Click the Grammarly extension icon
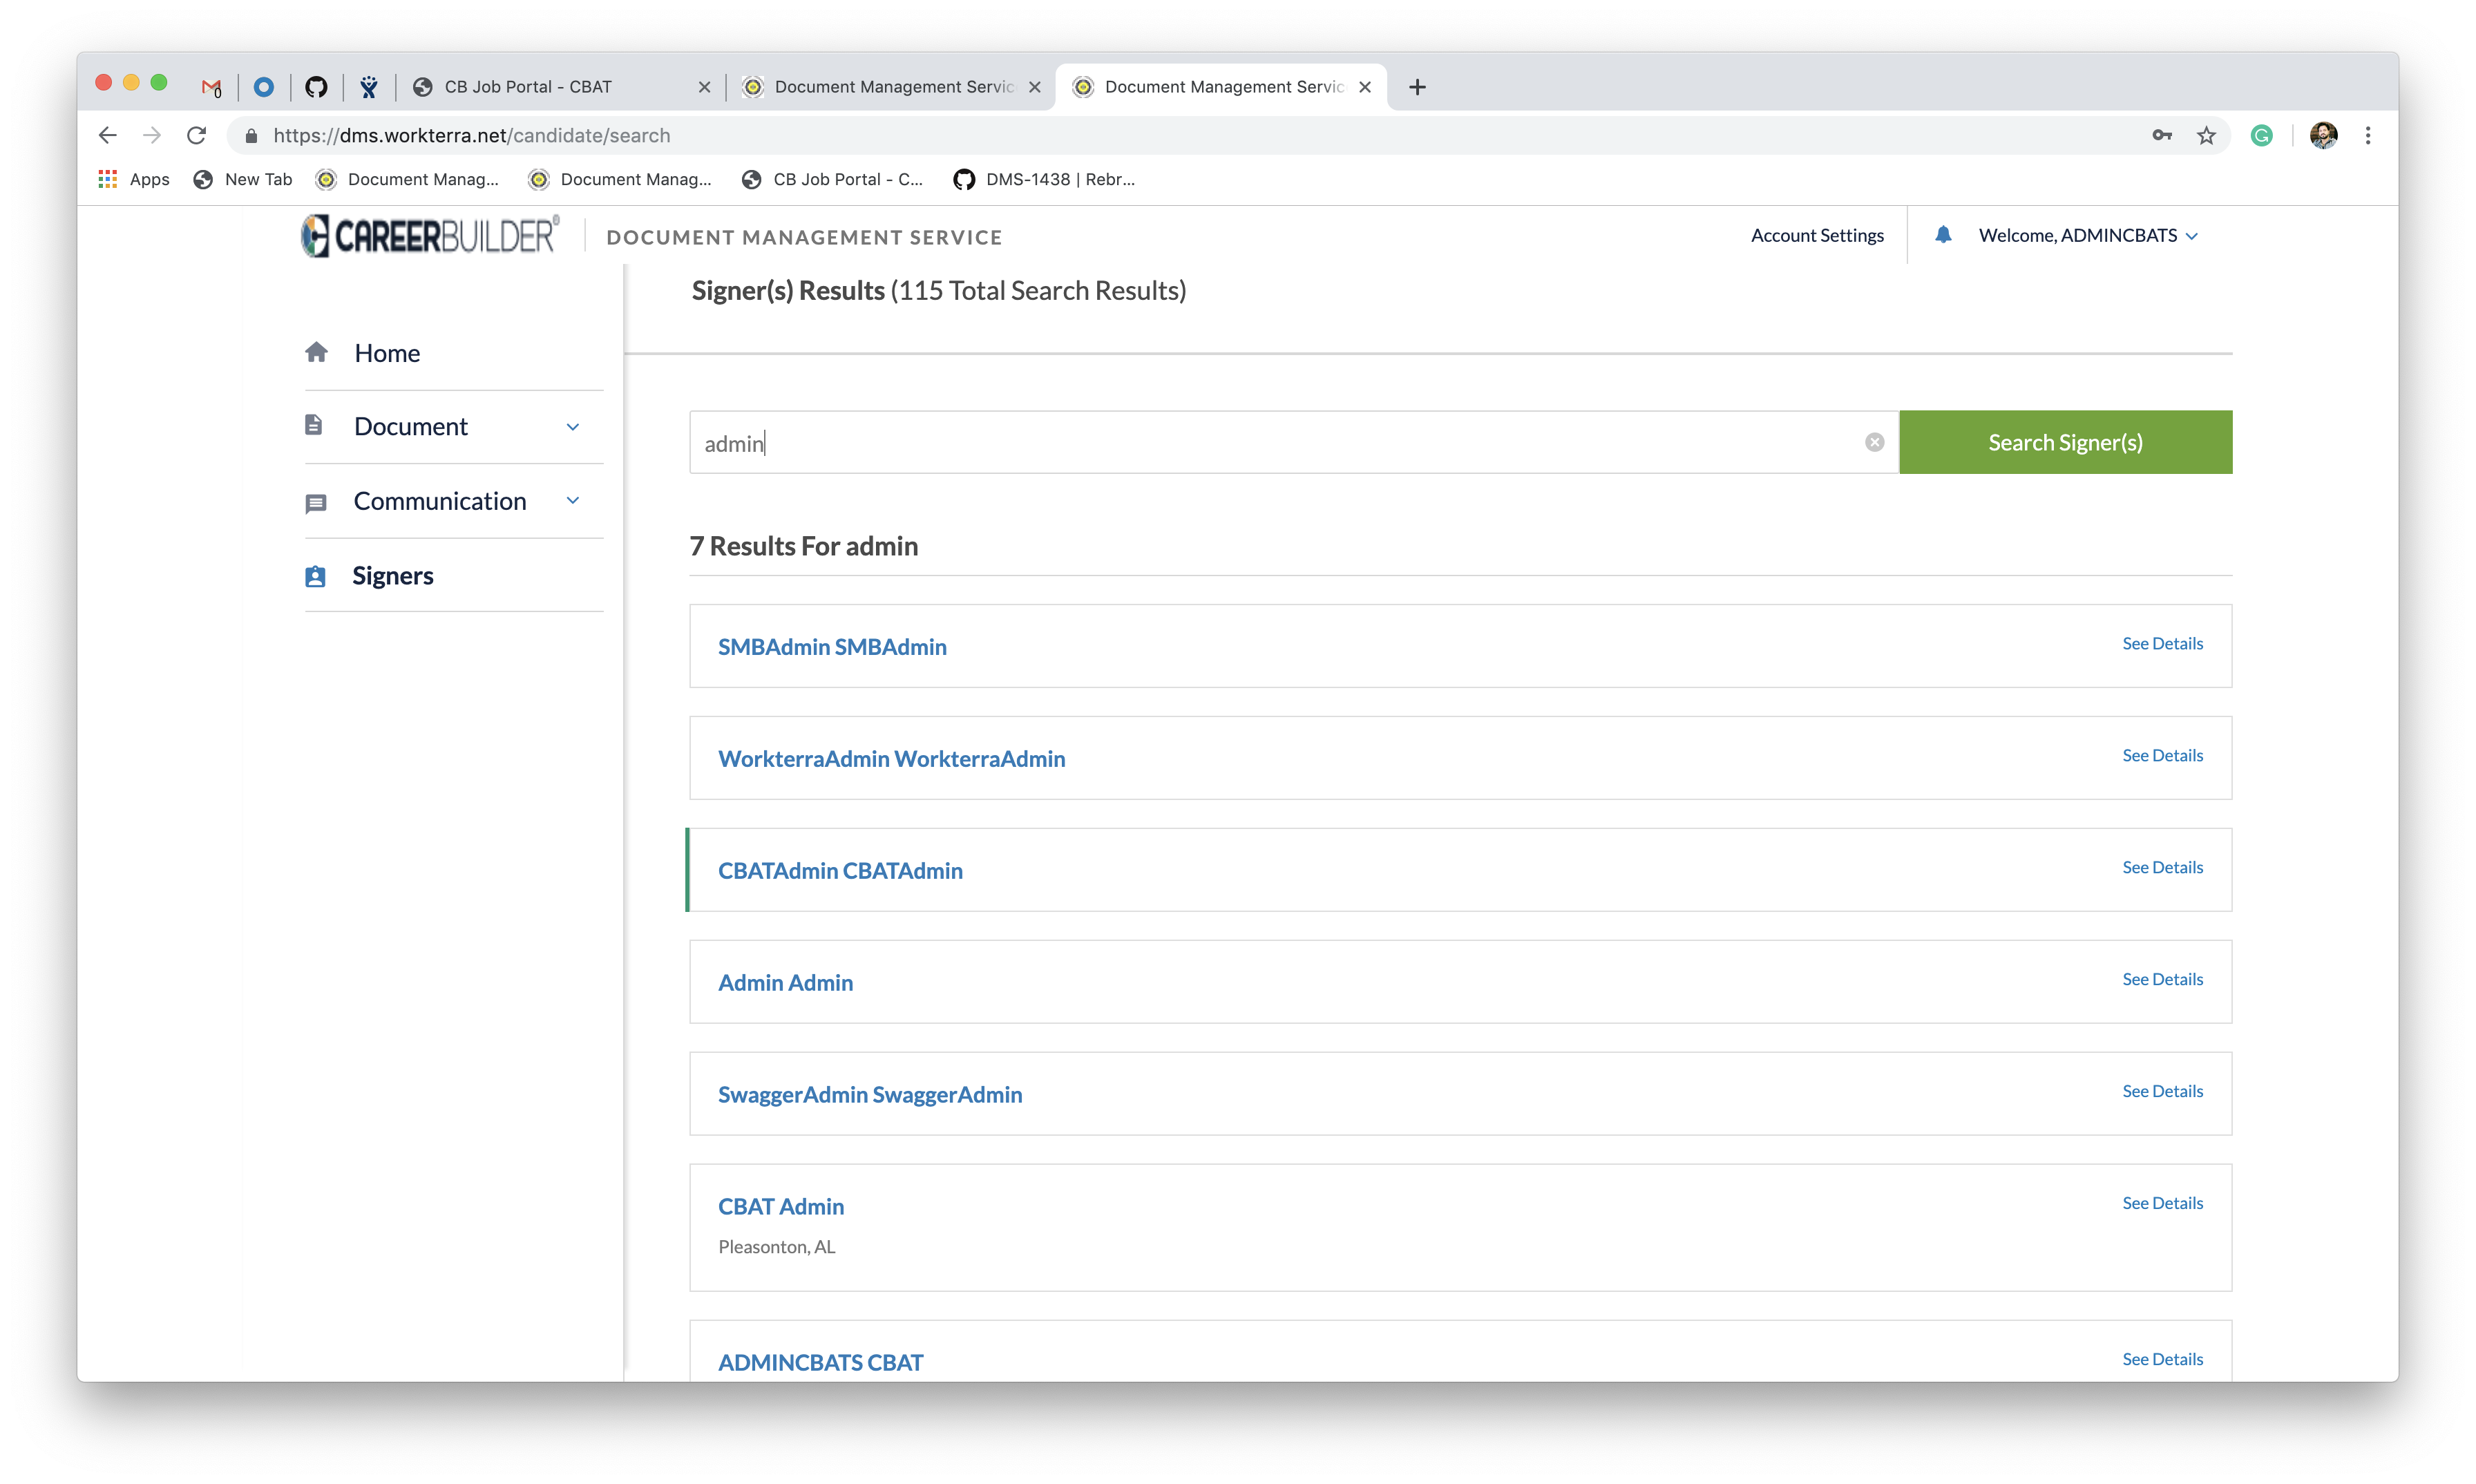This screenshot has width=2476, height=1484. 2261,135
